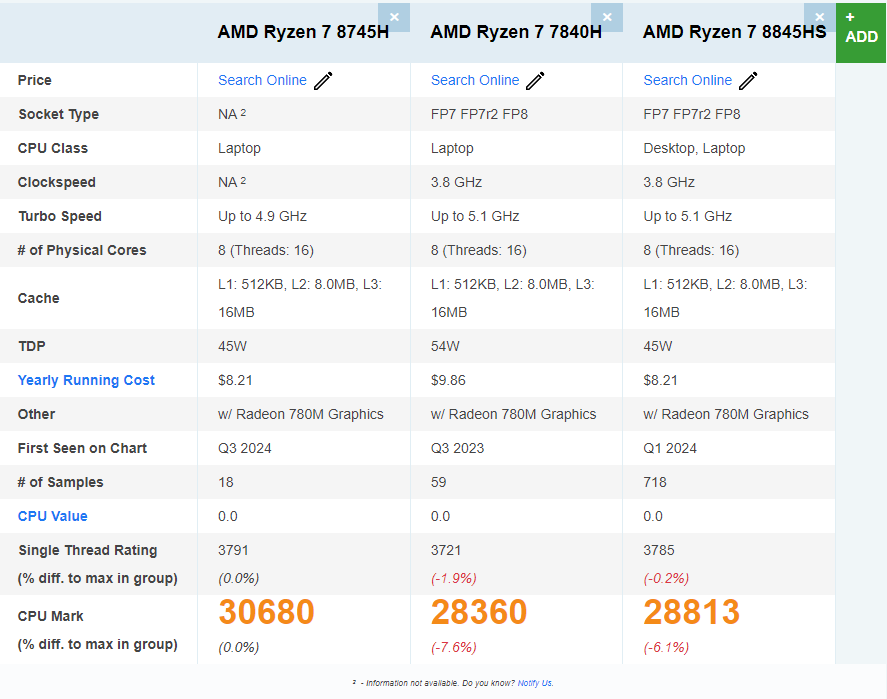Click the 54W TDP value
Viewport: 887px width, 699px height.
tap(445, 346)
